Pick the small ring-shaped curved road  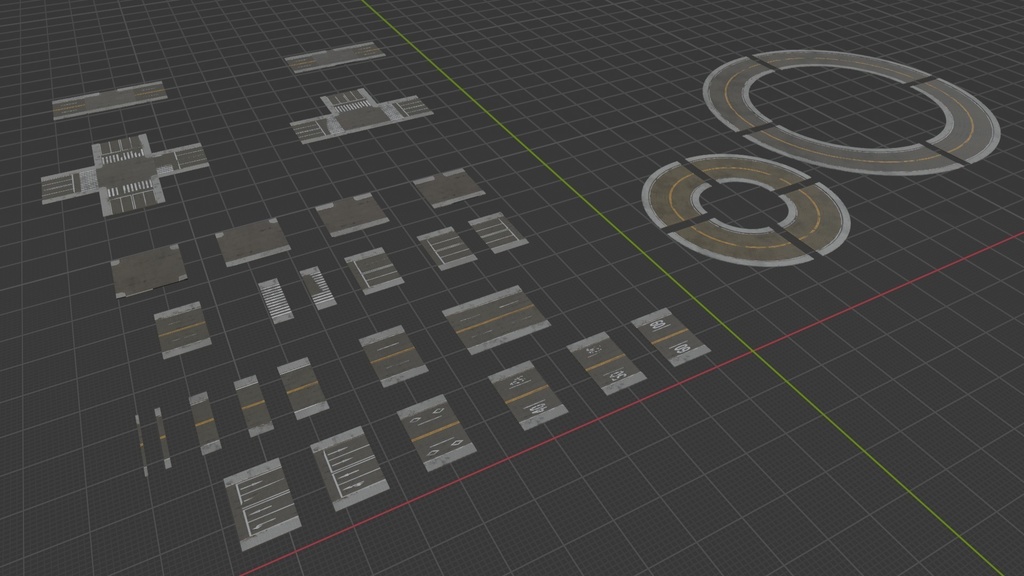[746, 210]
